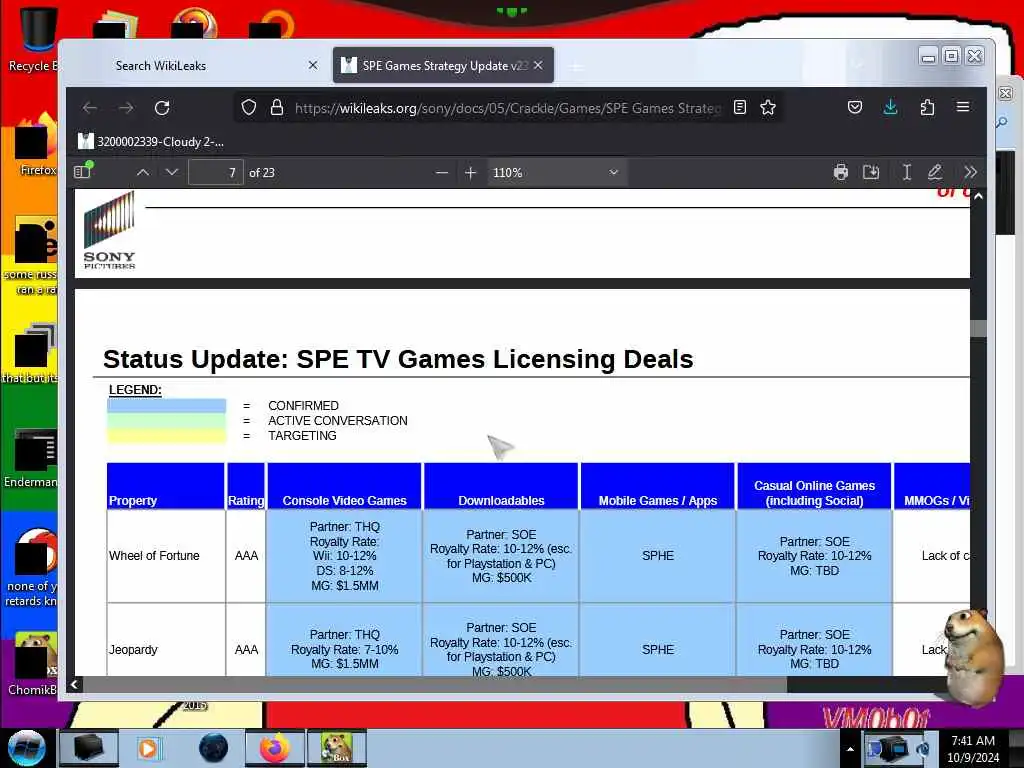Zoom out the PDF with minus
Image resolution: width=1024 pixels, height=768 pixels.
442,172
